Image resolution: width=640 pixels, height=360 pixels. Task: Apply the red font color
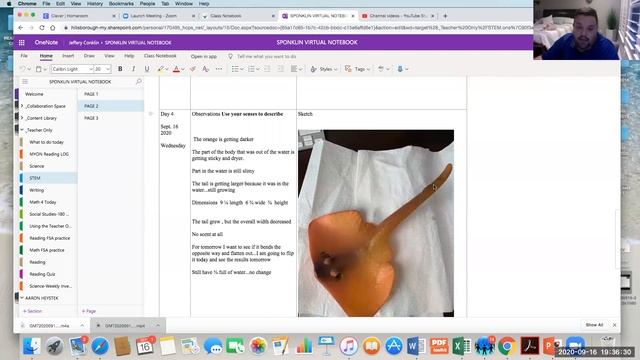[176, 69]
